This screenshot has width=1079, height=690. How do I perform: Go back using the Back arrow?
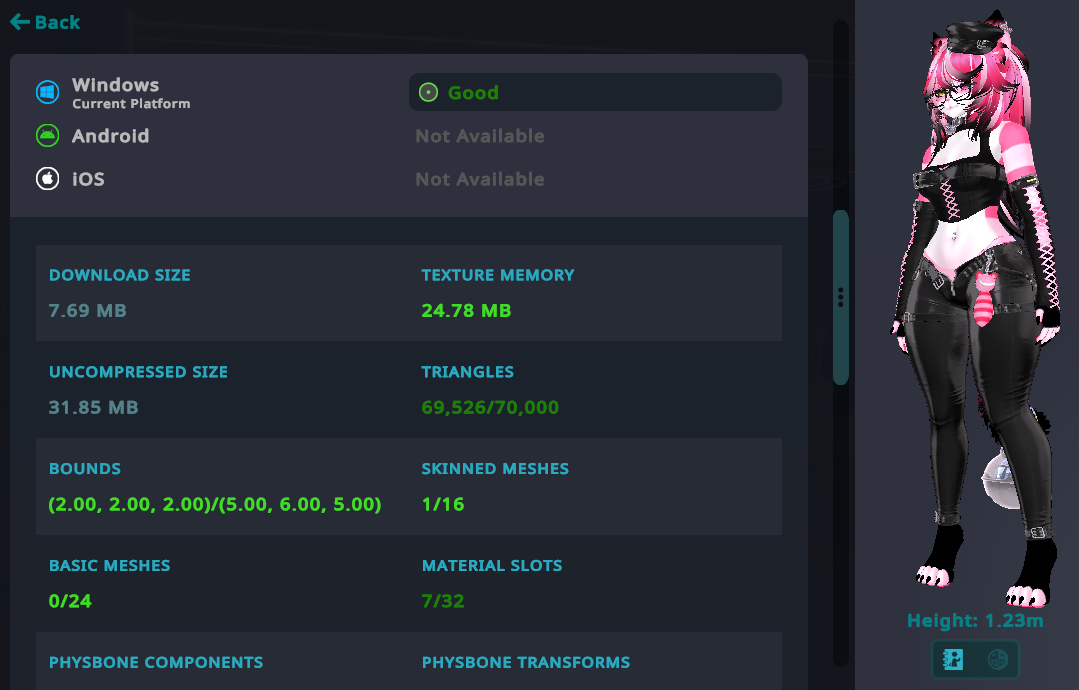coord(45,22)
